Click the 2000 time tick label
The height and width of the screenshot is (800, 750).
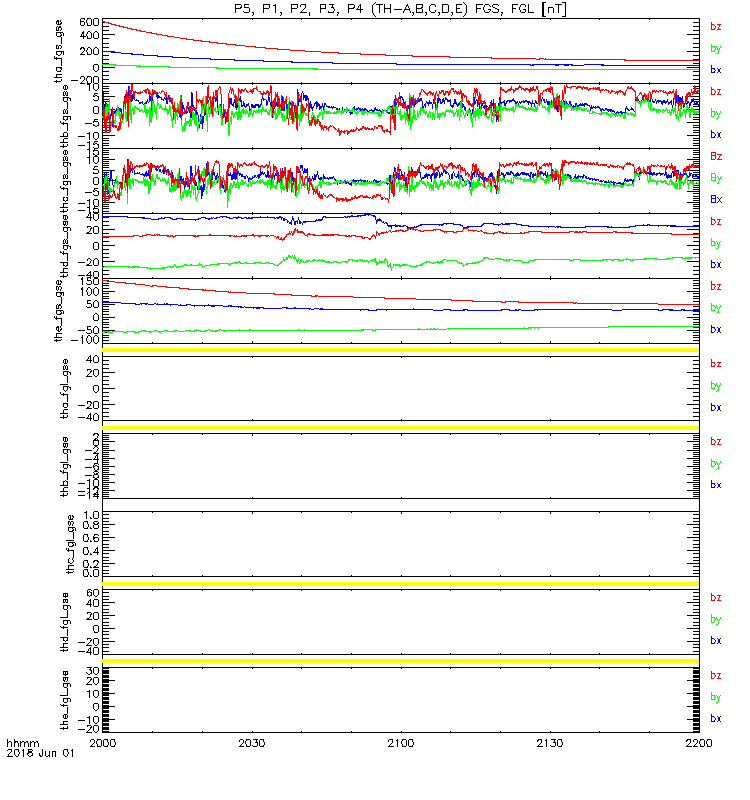click(x=103, y=743)
